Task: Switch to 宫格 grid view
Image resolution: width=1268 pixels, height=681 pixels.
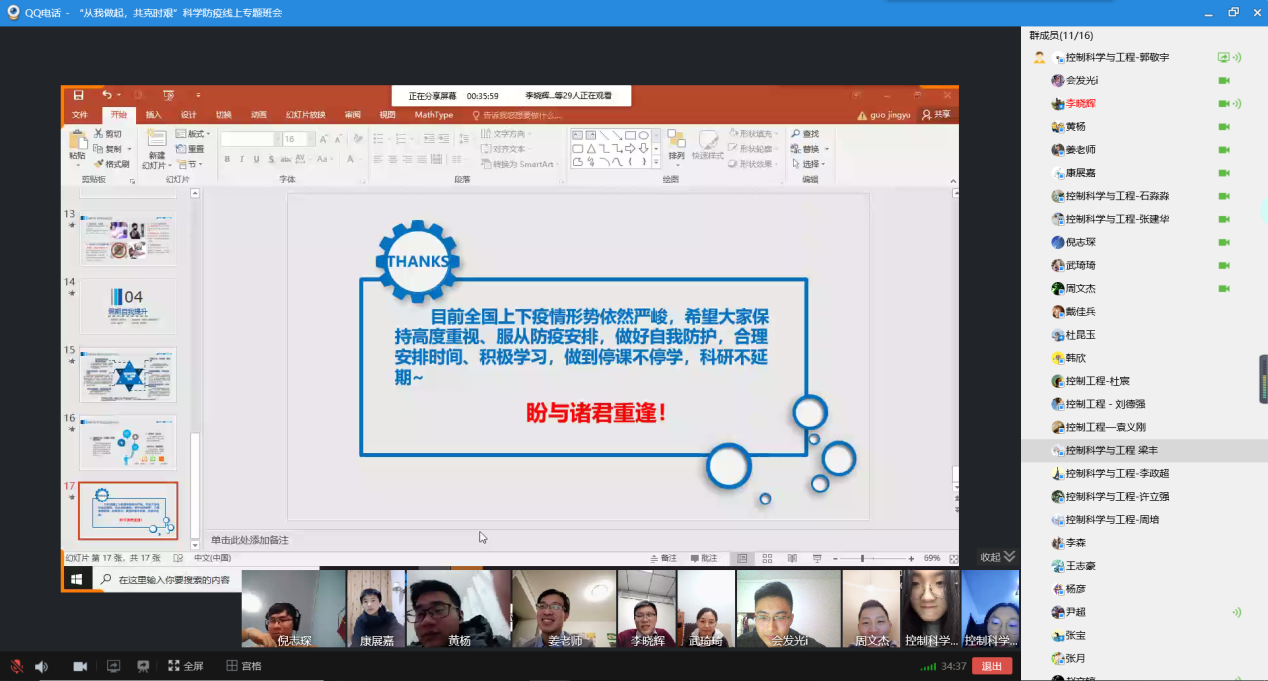Action: point(244,666)
